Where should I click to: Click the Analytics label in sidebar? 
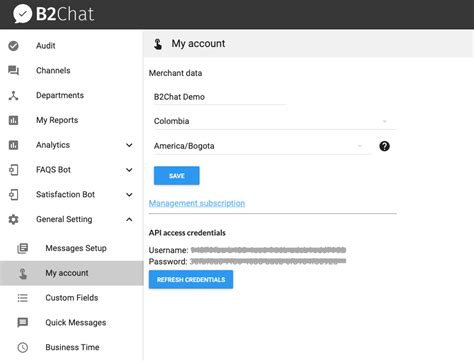click(53, 145)
